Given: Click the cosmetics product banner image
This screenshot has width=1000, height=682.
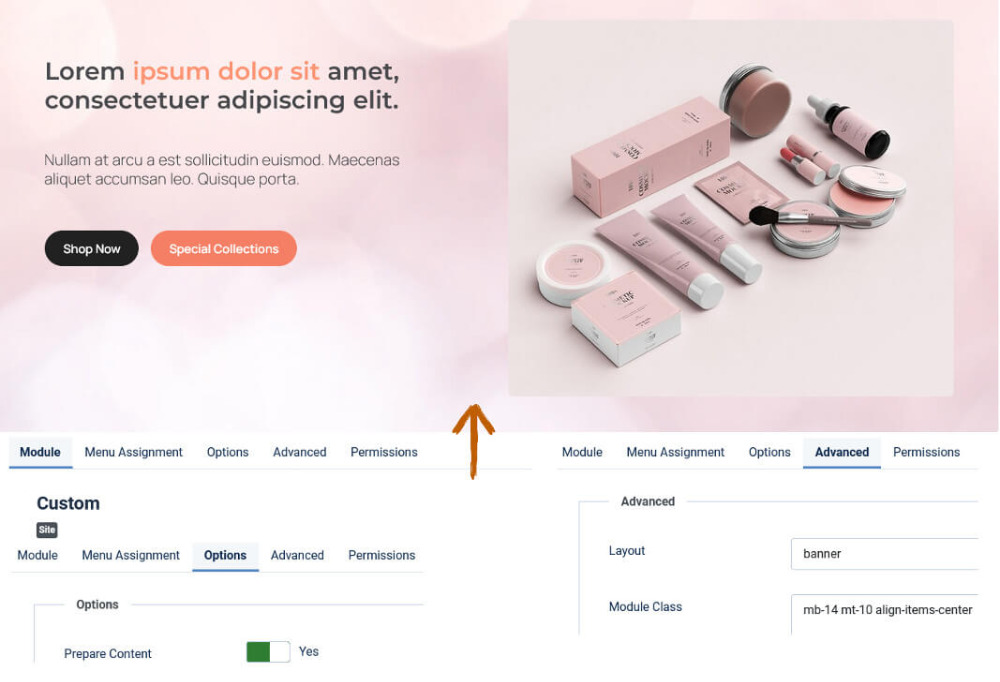Looking at the screenshot, I should [x=731, y=208].
